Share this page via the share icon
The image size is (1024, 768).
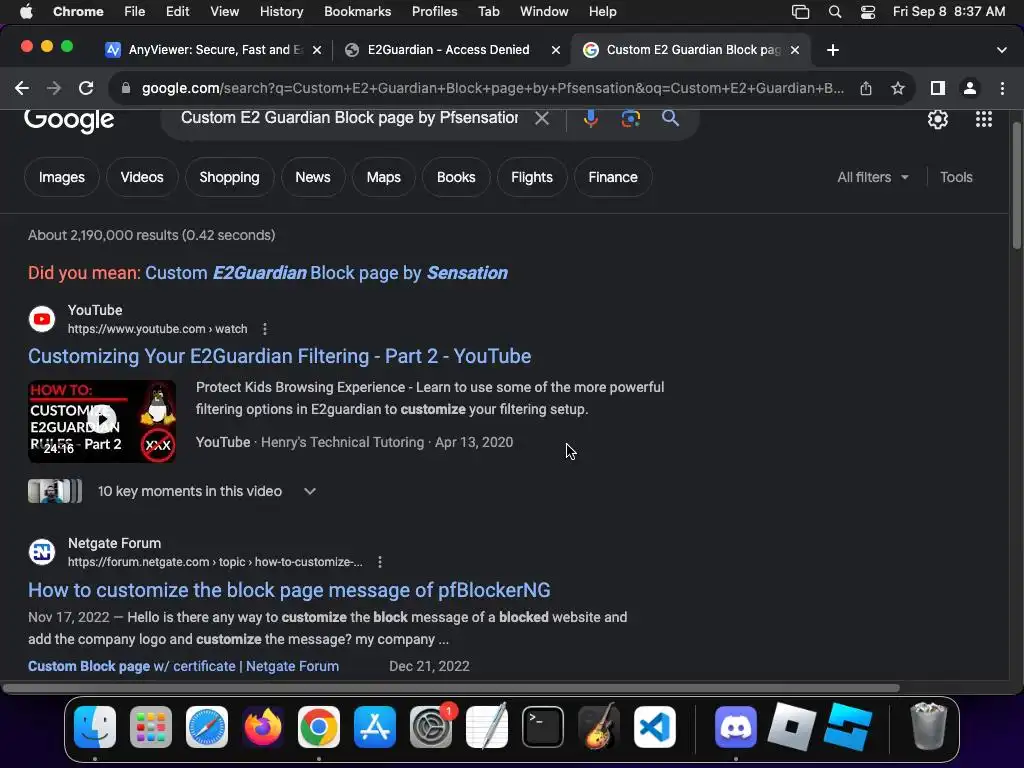click(x=866, y=88)
